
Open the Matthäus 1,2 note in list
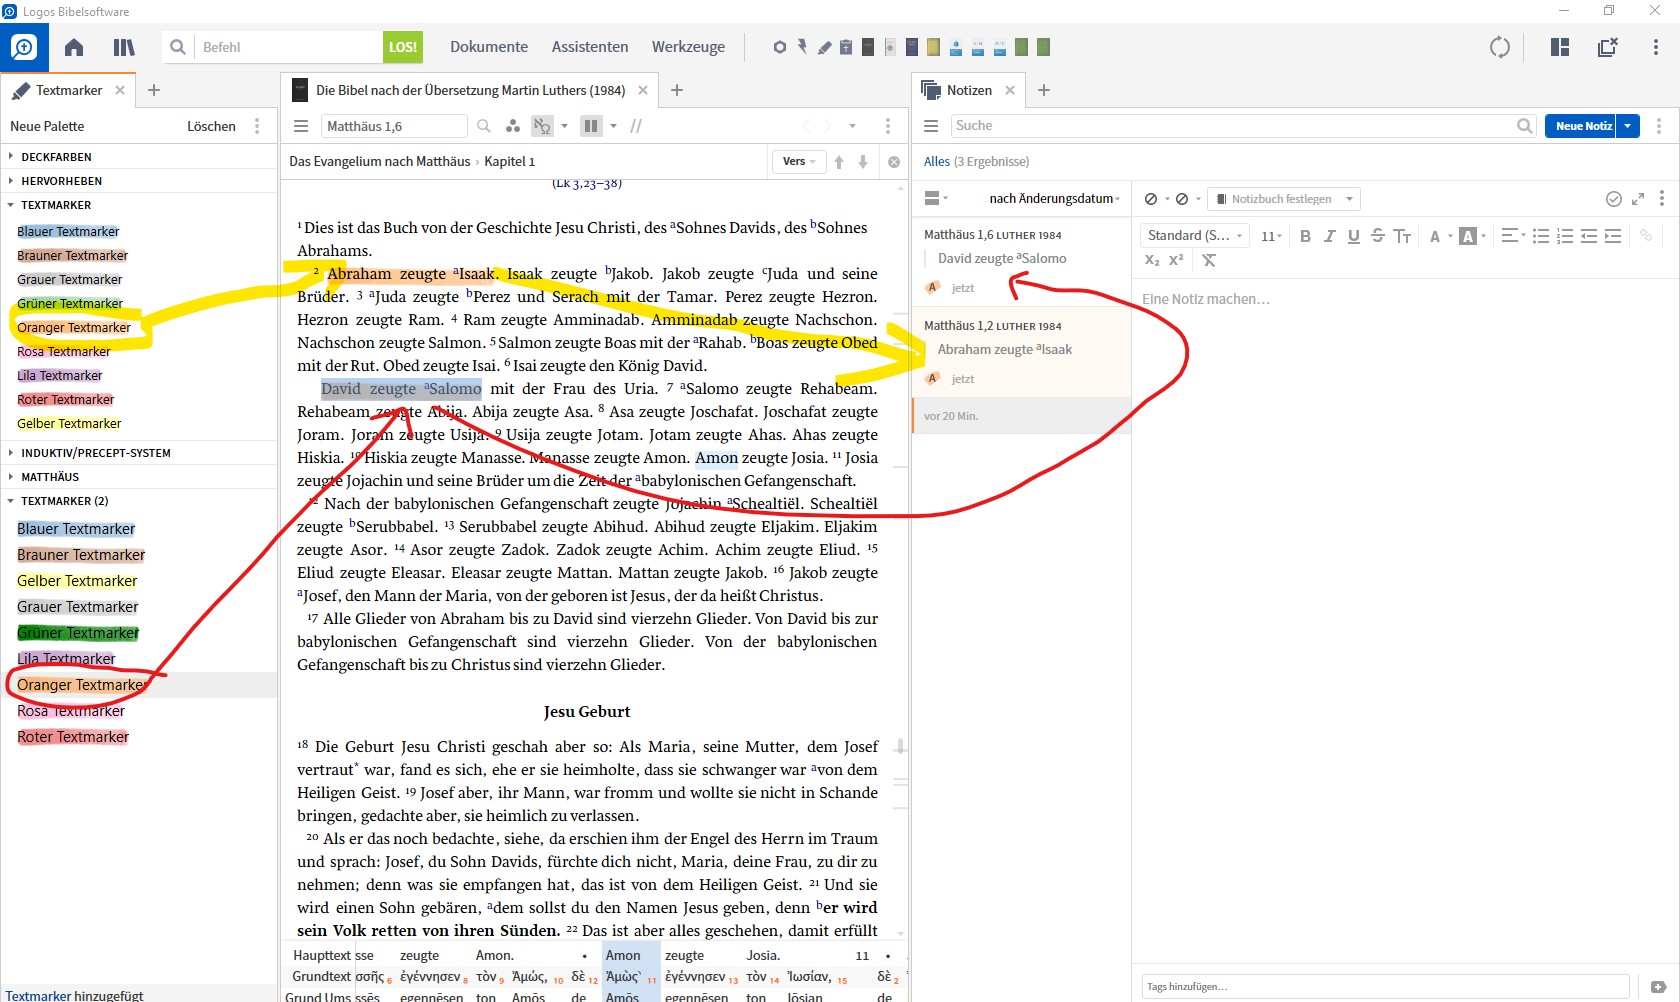point(1022,351)
